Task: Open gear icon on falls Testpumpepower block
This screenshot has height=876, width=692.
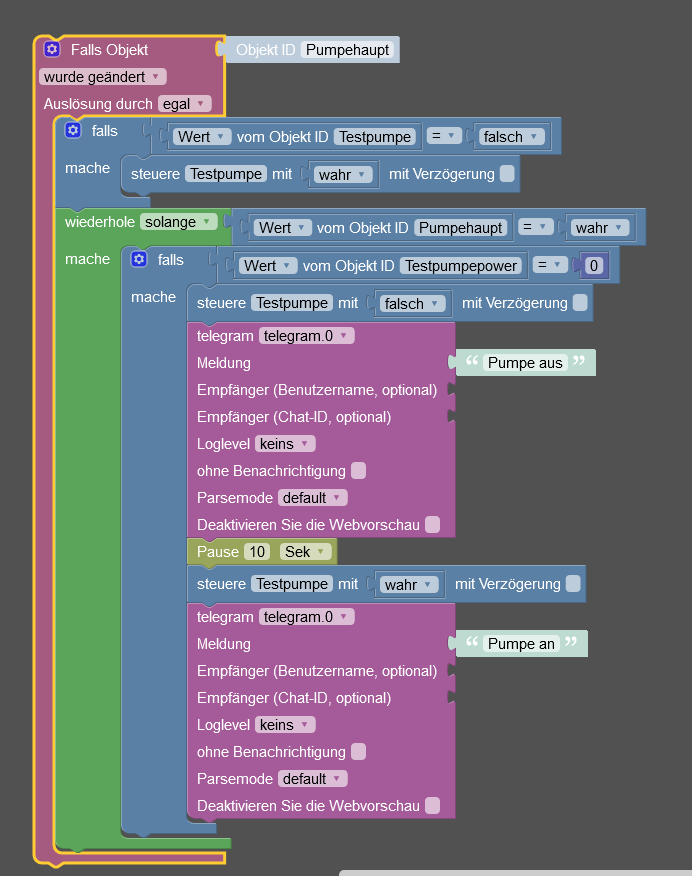Action: coord(139,259)
